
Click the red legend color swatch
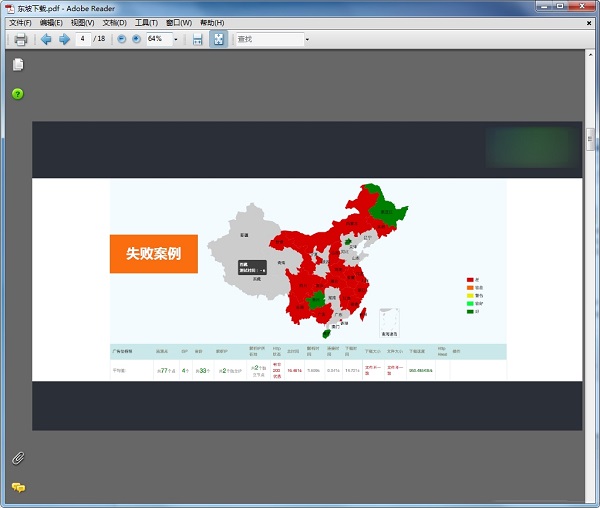[x=470, y=280]
